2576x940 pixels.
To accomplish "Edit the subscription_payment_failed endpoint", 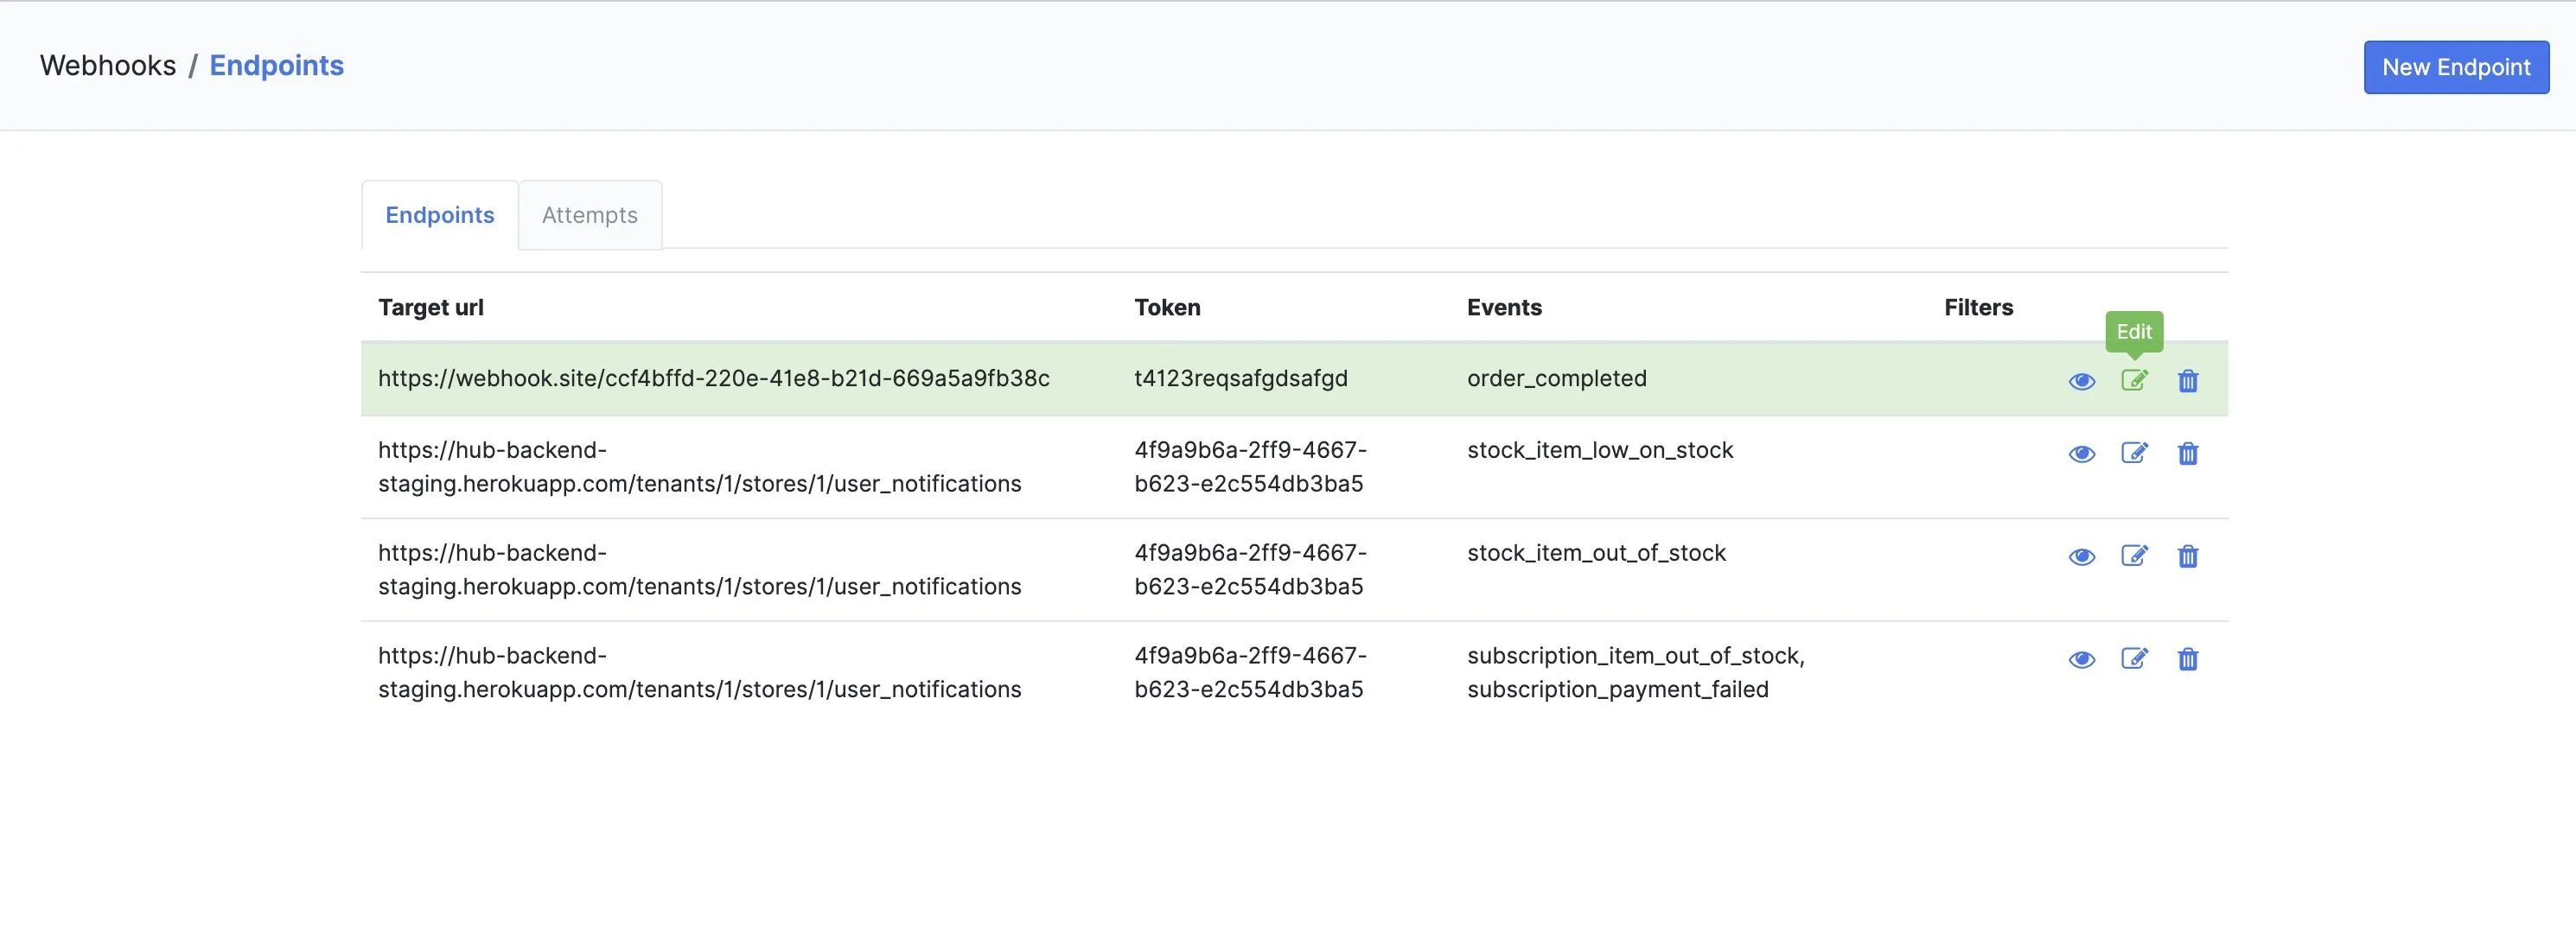I will click(x=2134, y=659).
